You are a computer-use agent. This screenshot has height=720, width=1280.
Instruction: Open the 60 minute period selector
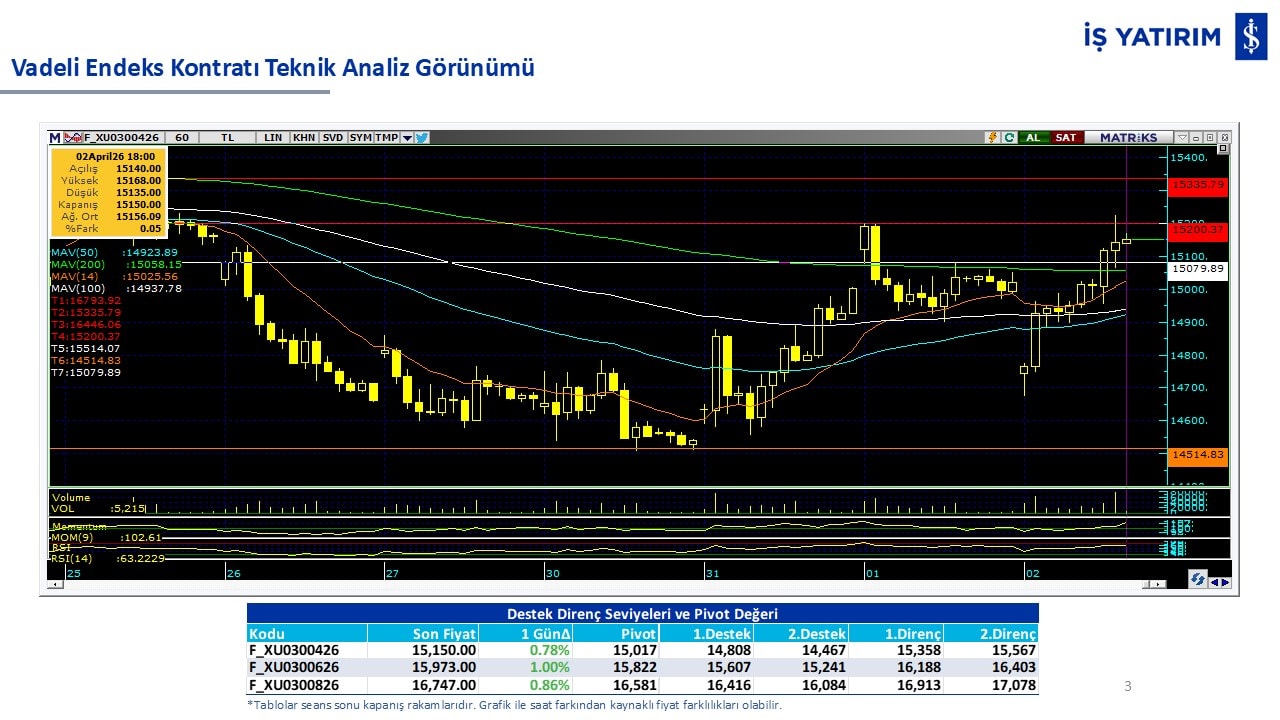182,138
